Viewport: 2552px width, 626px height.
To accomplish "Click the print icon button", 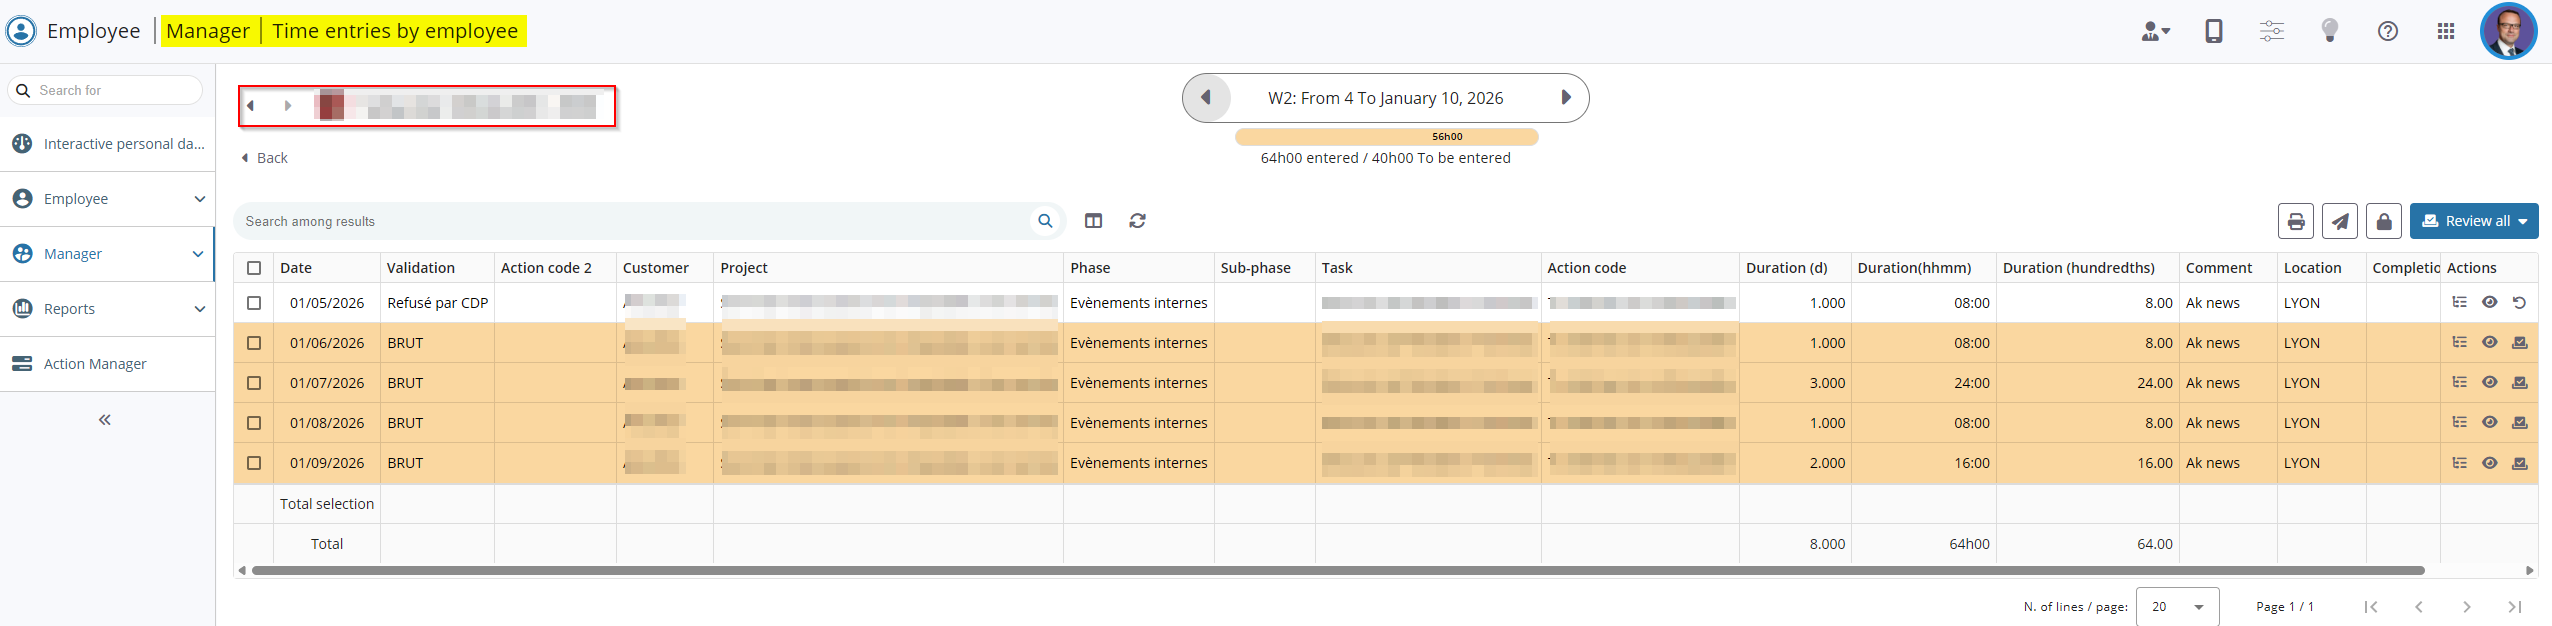I will [x=2296, y=221].
